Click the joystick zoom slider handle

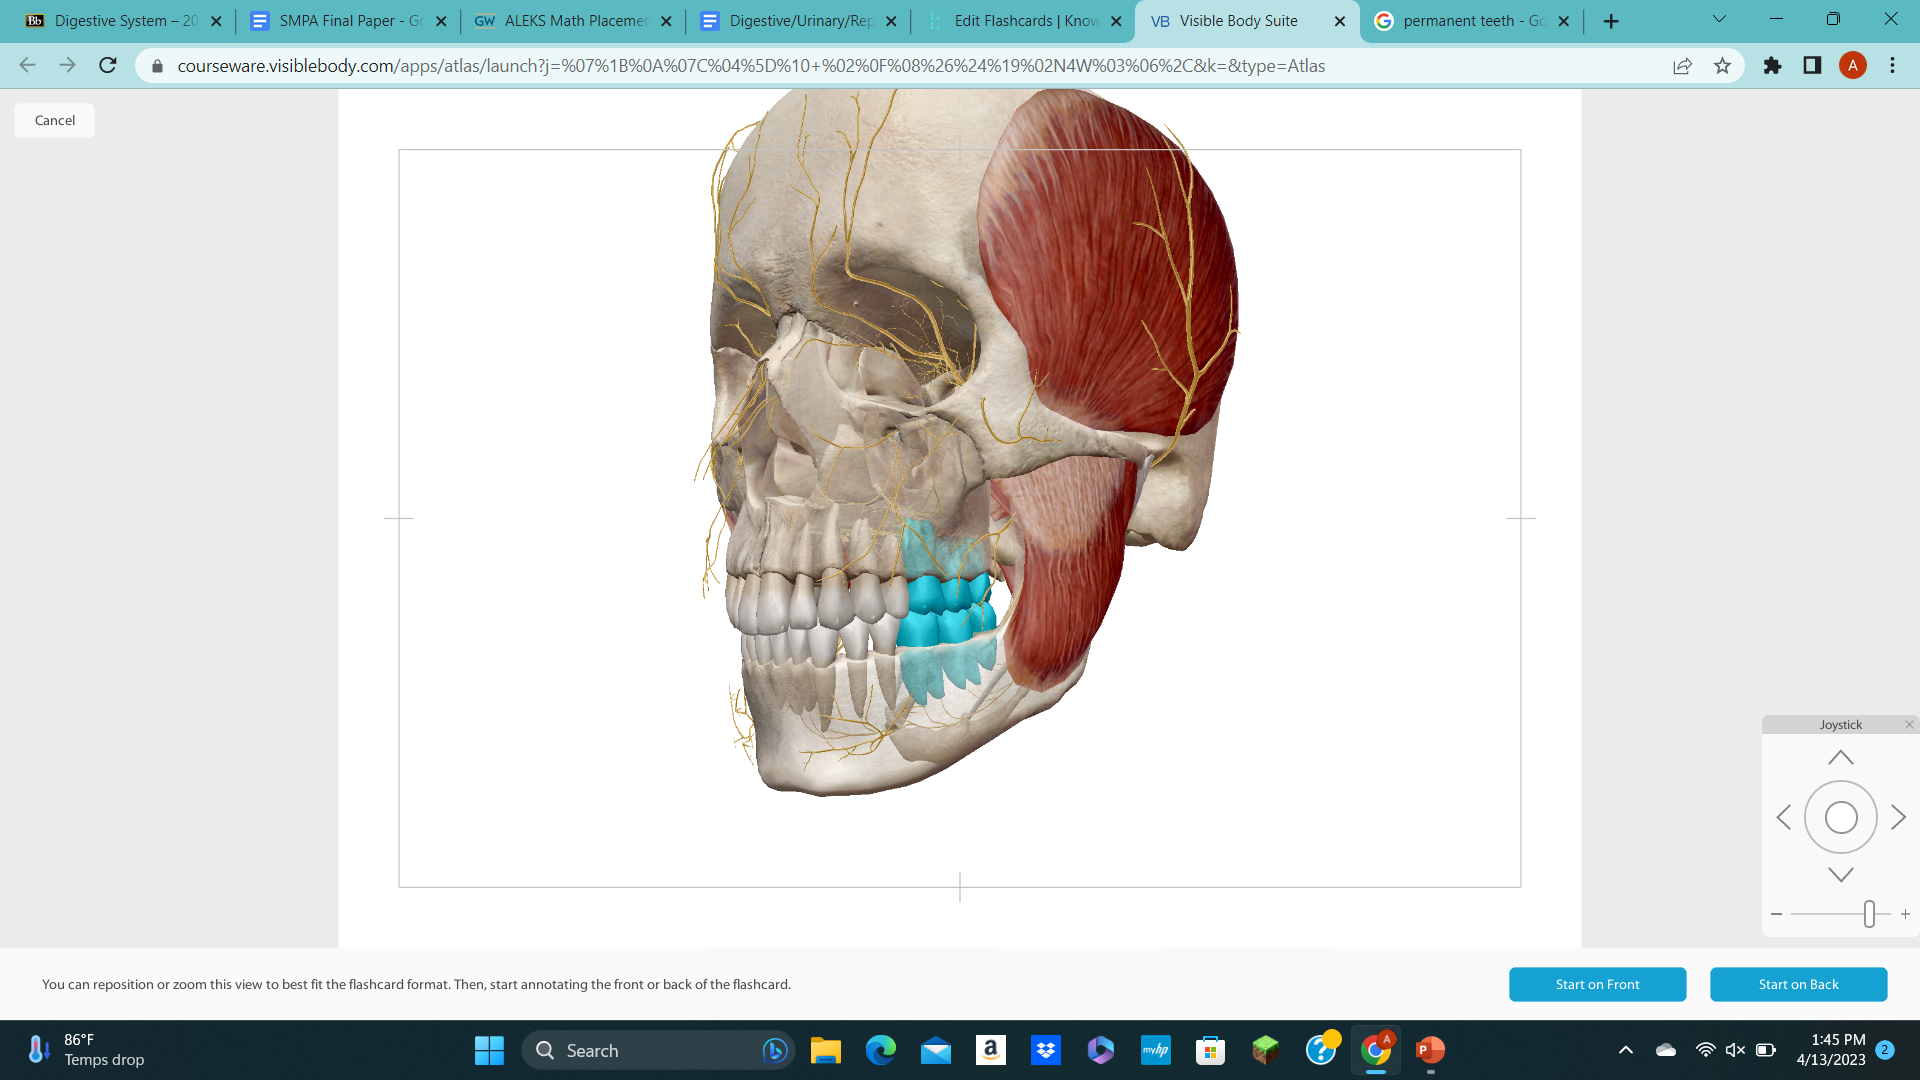click(x=1870, y=913)
